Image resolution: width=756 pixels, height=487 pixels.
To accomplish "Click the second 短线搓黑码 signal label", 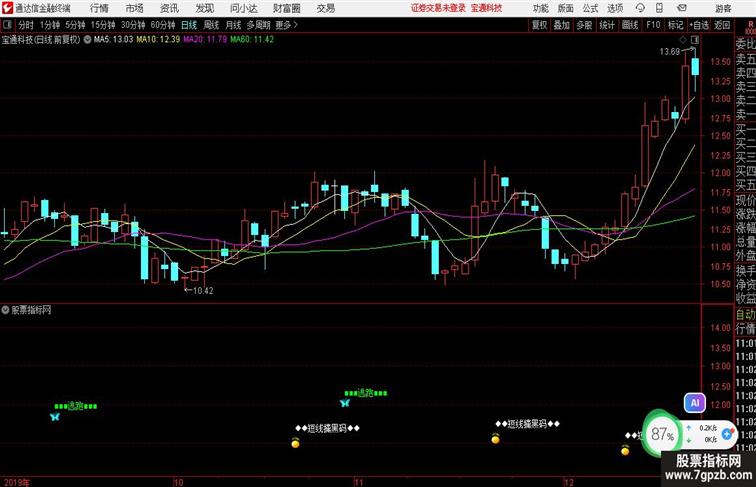I will pyautogui.click(x=527, y=424).
